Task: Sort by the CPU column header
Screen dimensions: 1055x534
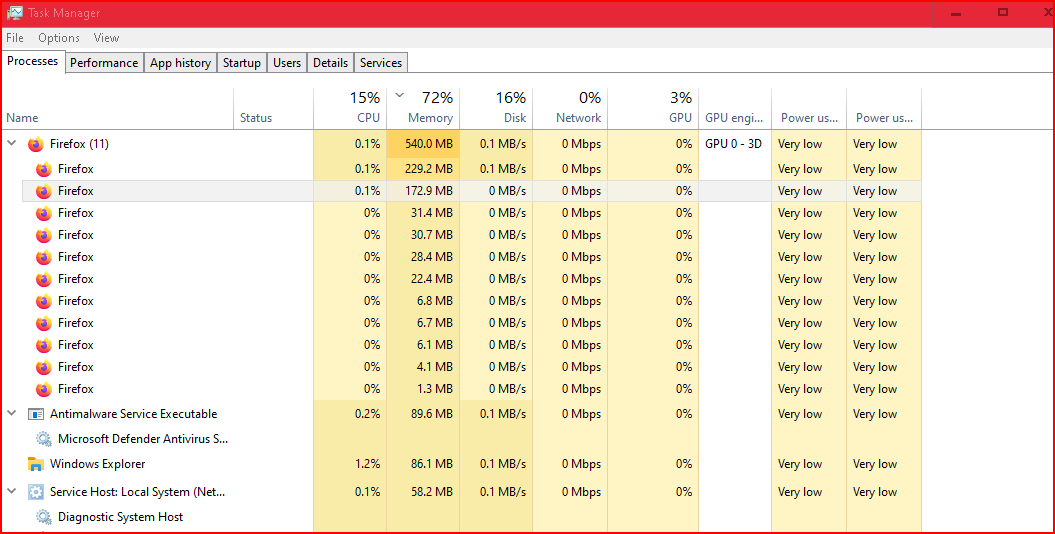Action: 350,108
